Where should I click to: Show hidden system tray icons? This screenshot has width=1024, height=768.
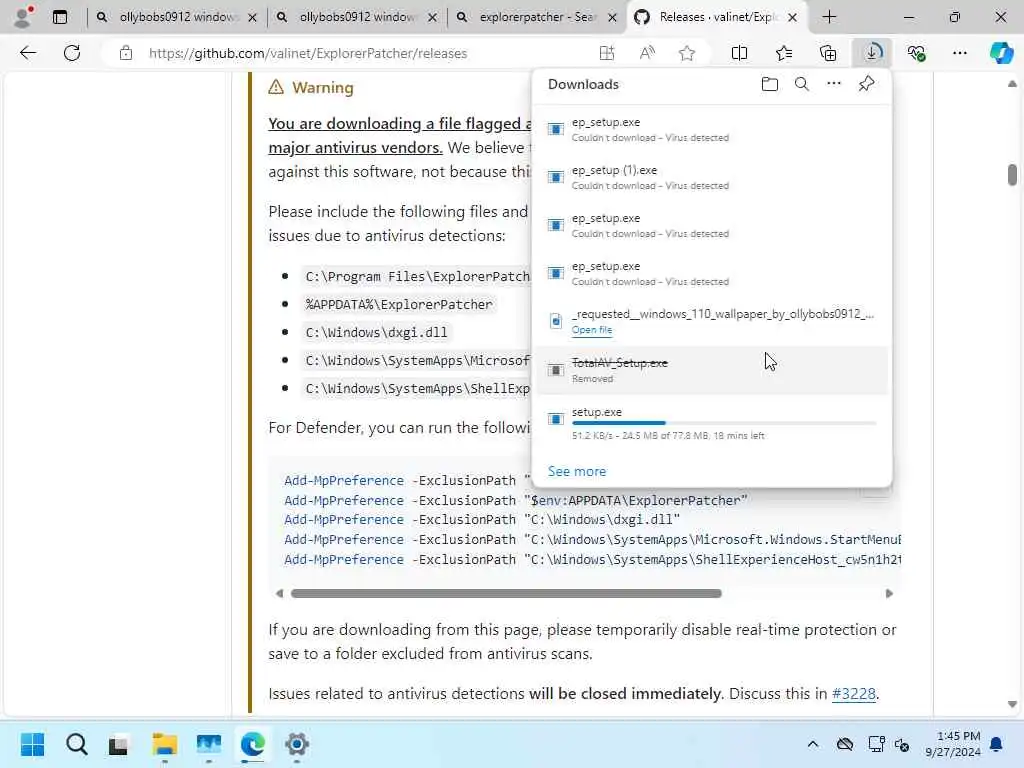coord(812,744)
